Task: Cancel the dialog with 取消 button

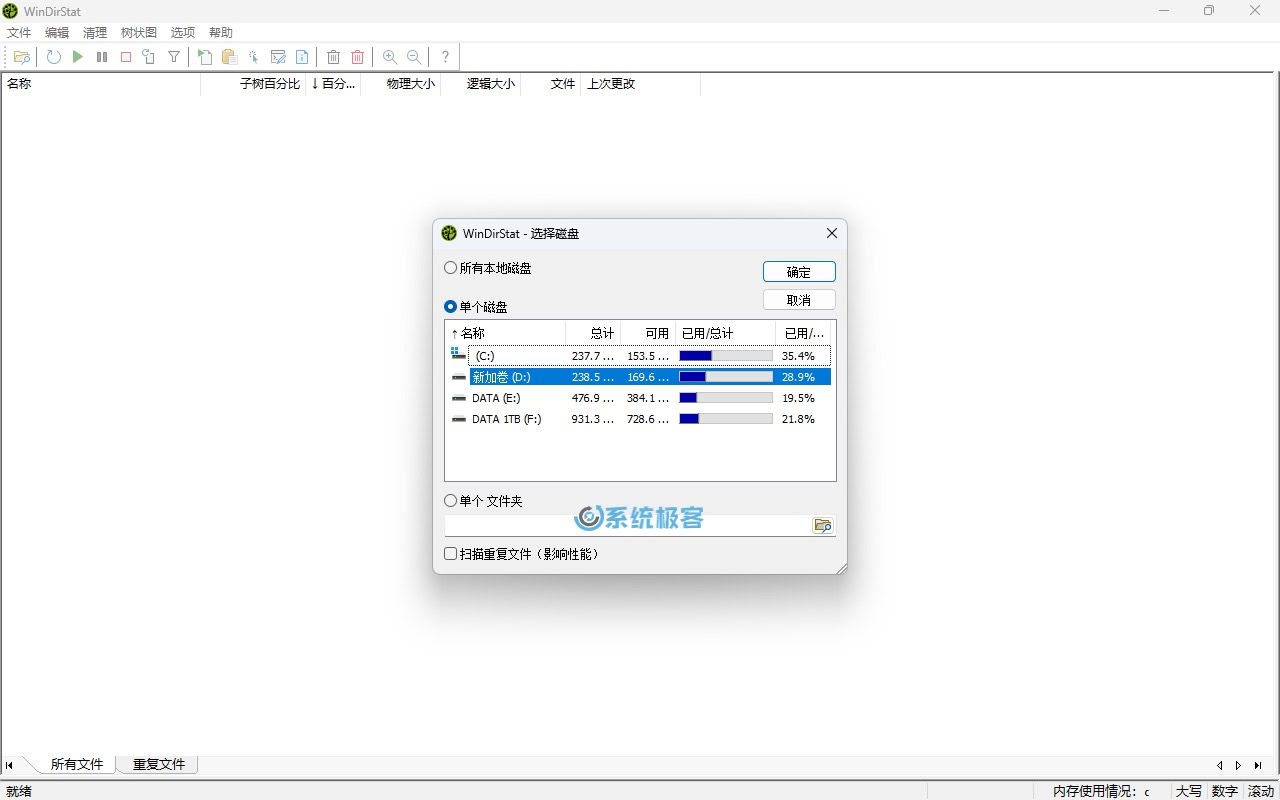Action: tap(799, 300)
